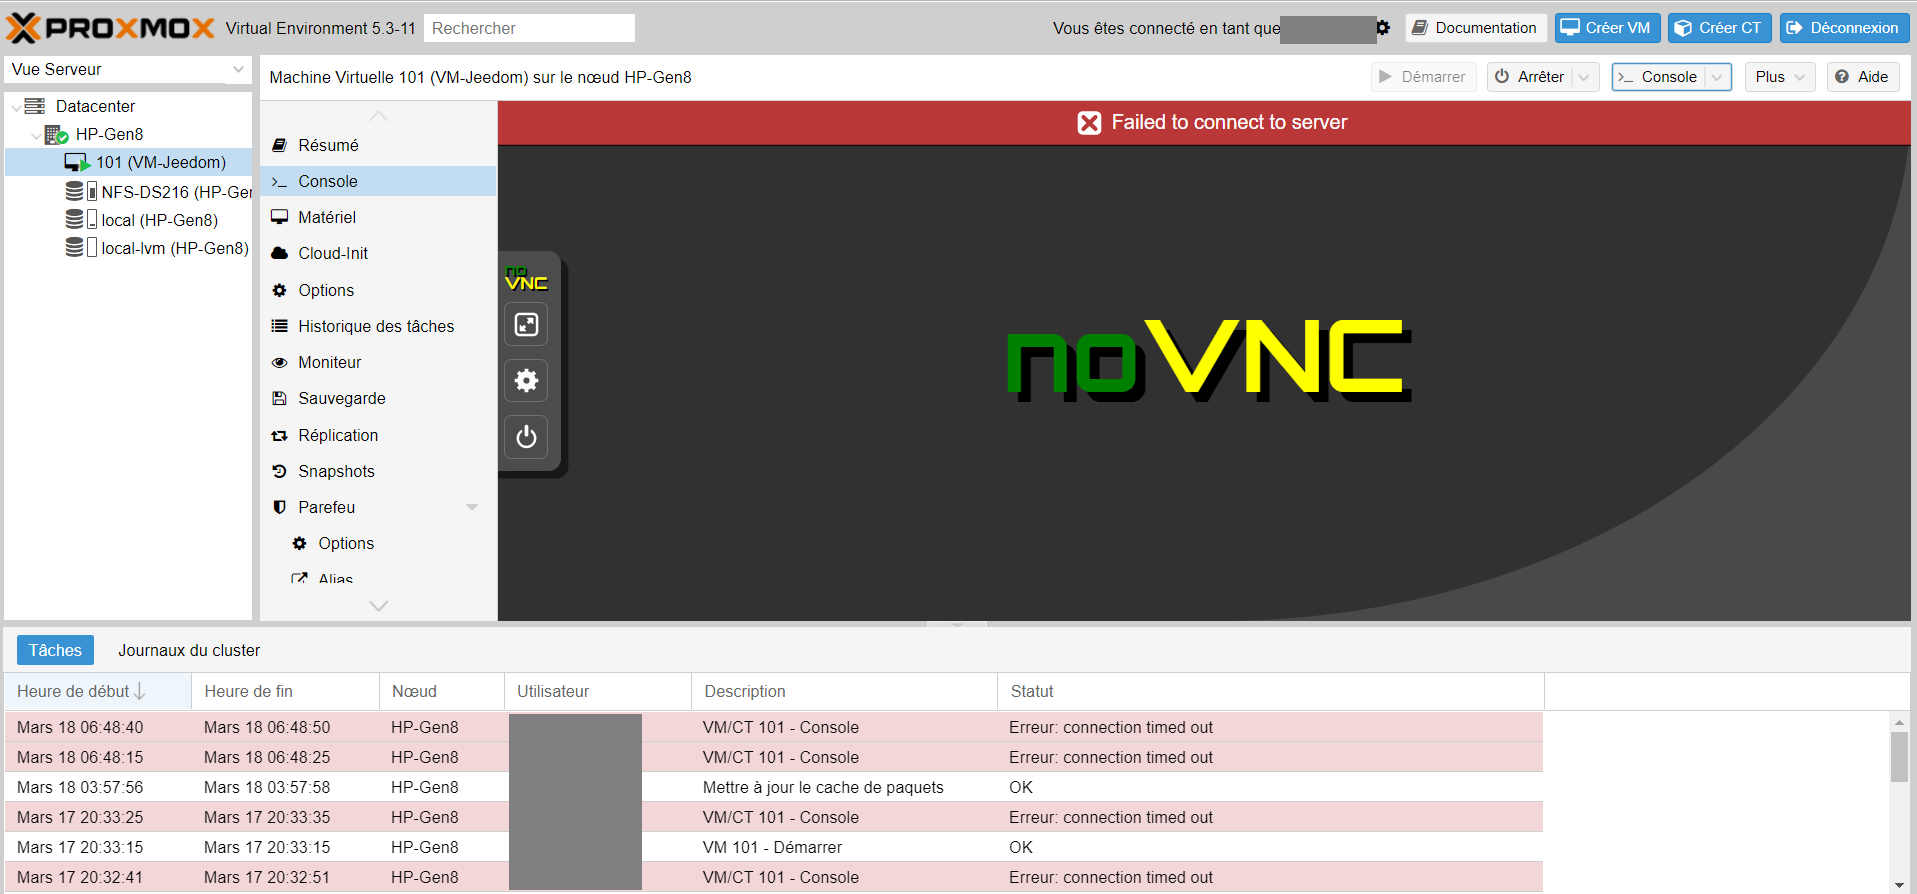Open the Cloud-Init menu item

click(378, 253)
